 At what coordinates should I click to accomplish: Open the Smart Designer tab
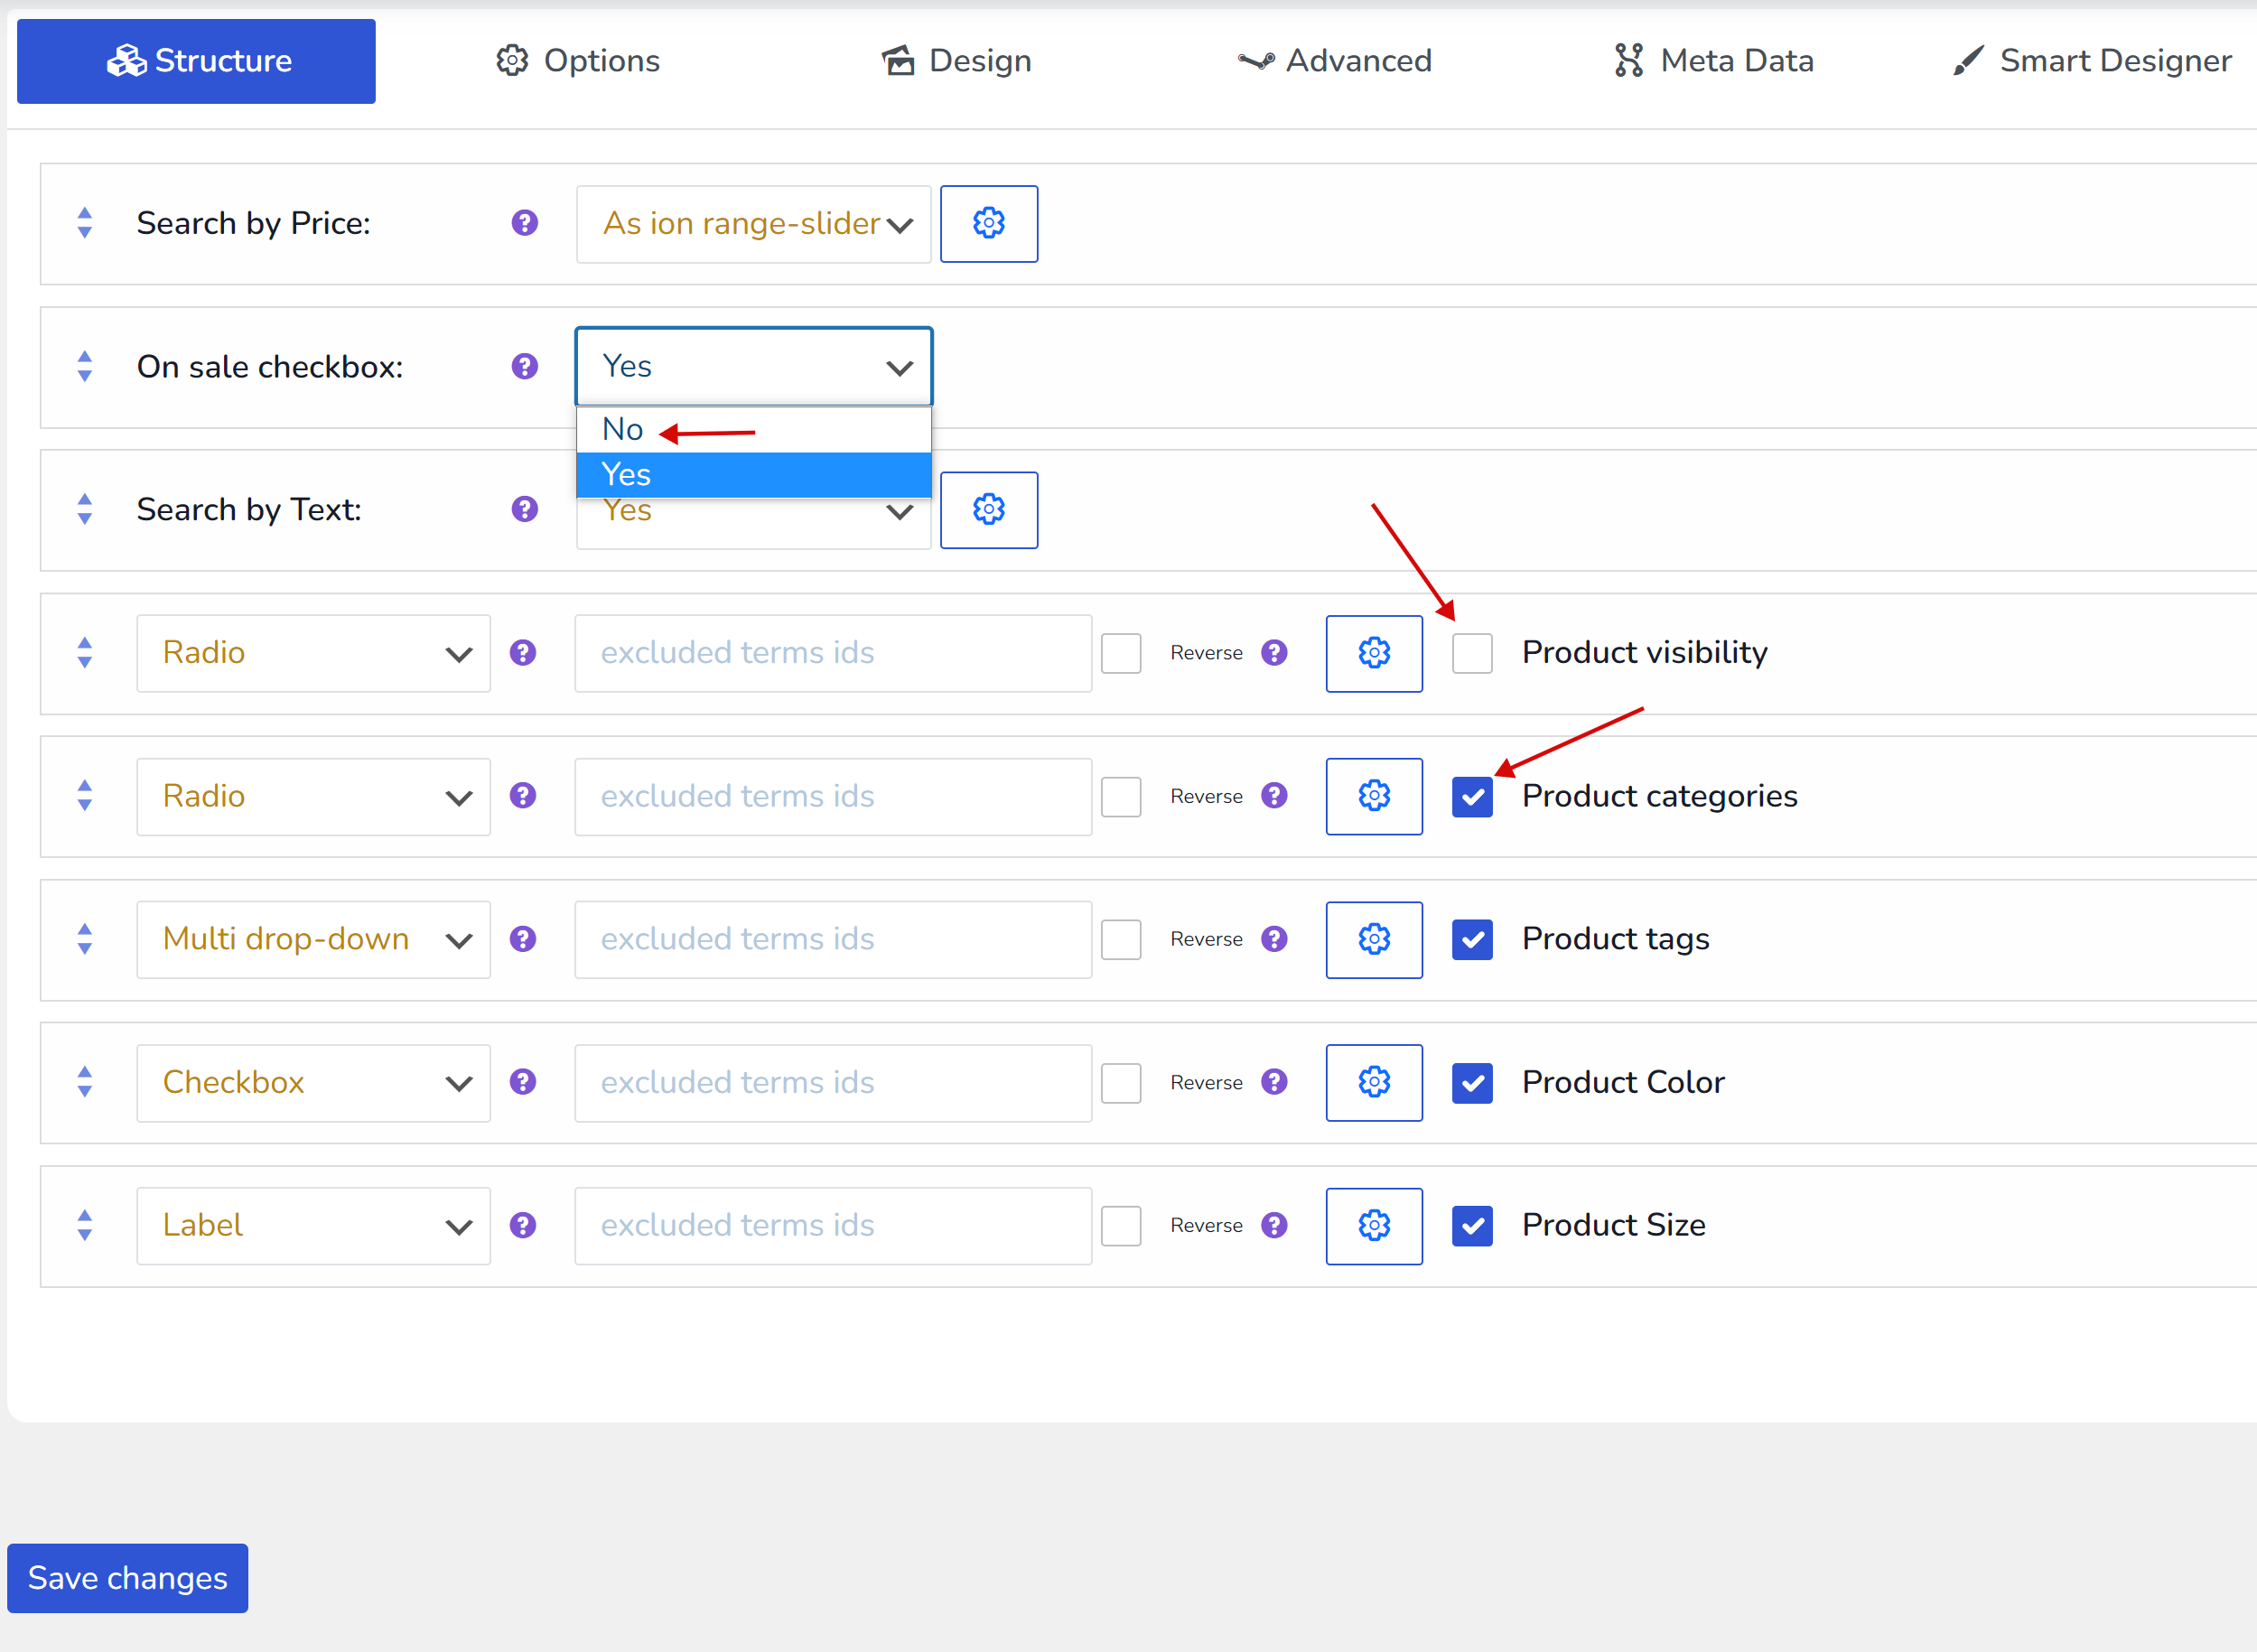[x=2091, y=61]
